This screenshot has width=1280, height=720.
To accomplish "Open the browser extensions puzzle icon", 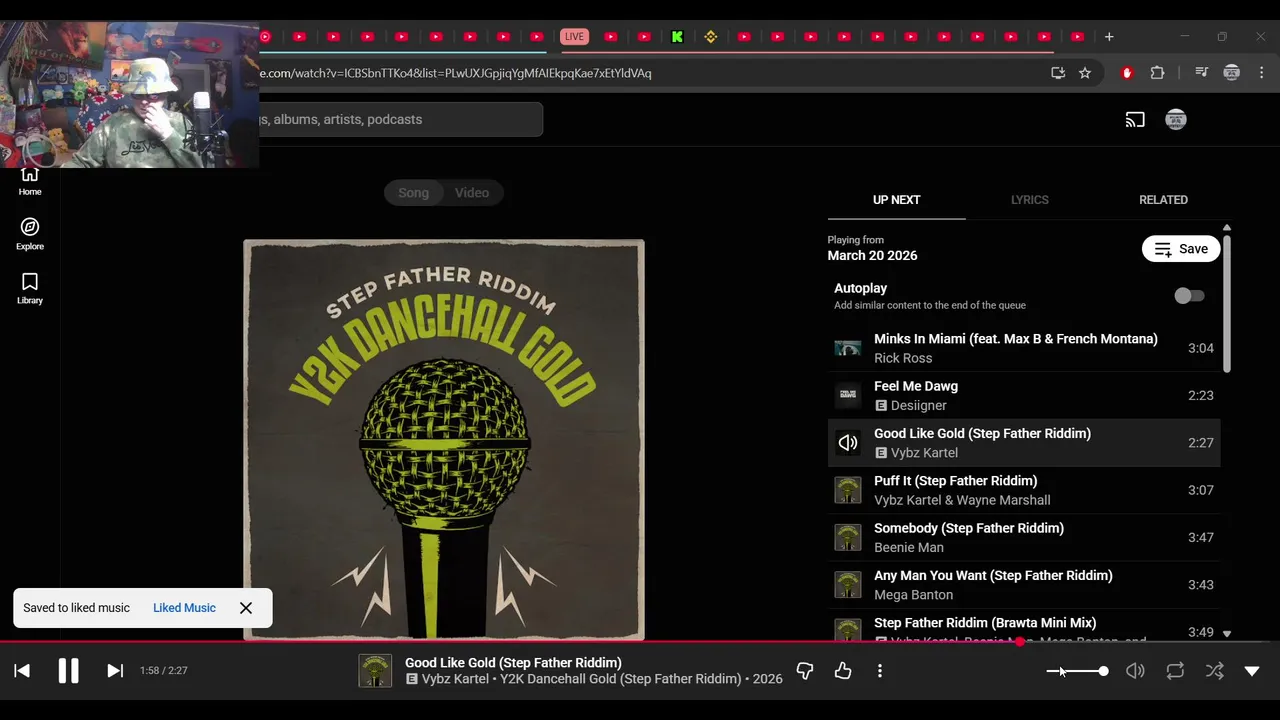I will coord(1157,73).
